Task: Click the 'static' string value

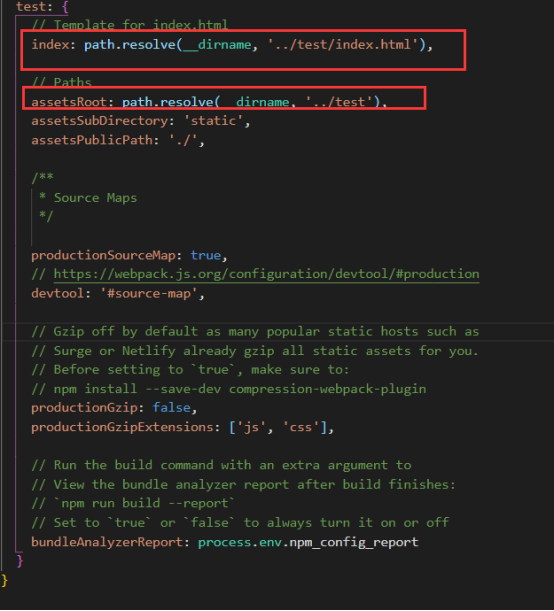Action: tap(213, 121)
